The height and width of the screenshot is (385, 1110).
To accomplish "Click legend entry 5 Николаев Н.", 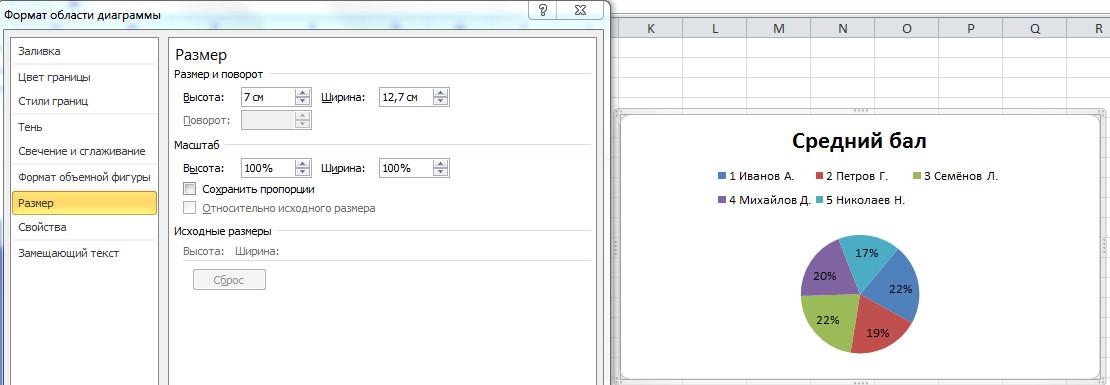I will coord(860,200).
